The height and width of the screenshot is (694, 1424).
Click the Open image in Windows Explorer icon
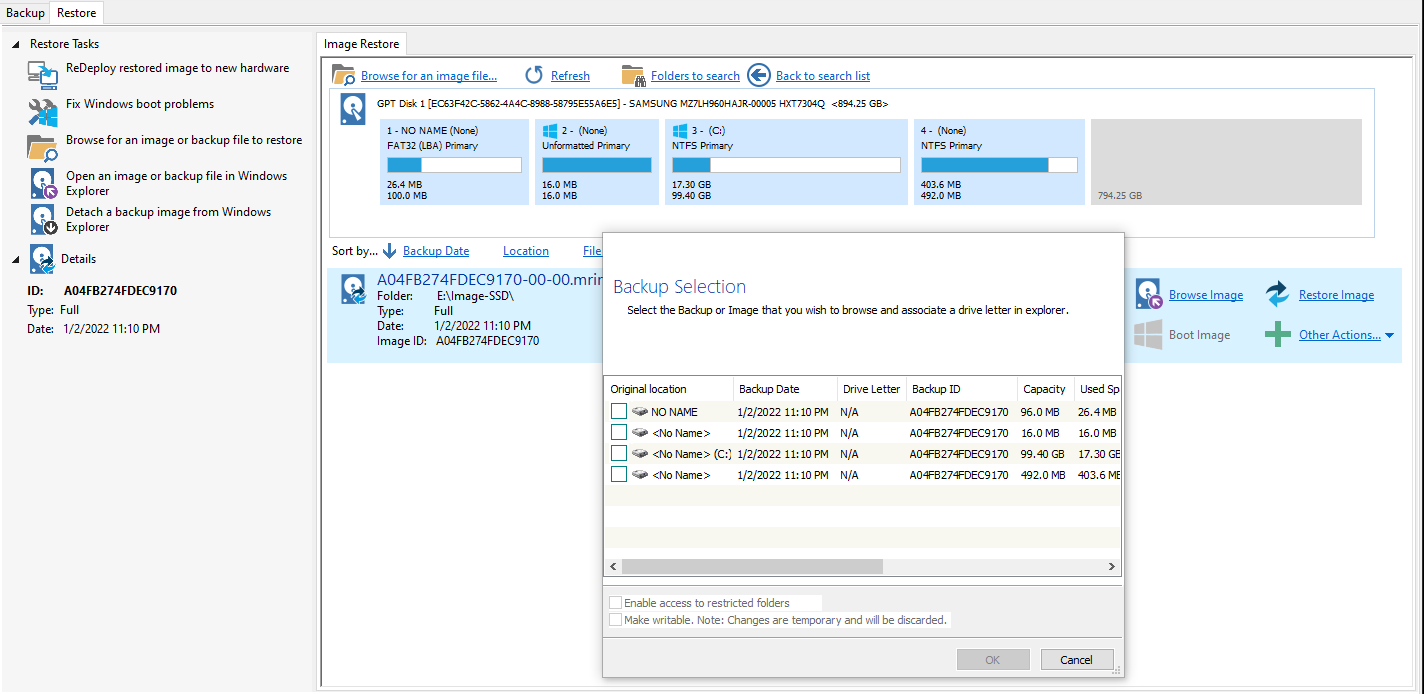point(42,183)
